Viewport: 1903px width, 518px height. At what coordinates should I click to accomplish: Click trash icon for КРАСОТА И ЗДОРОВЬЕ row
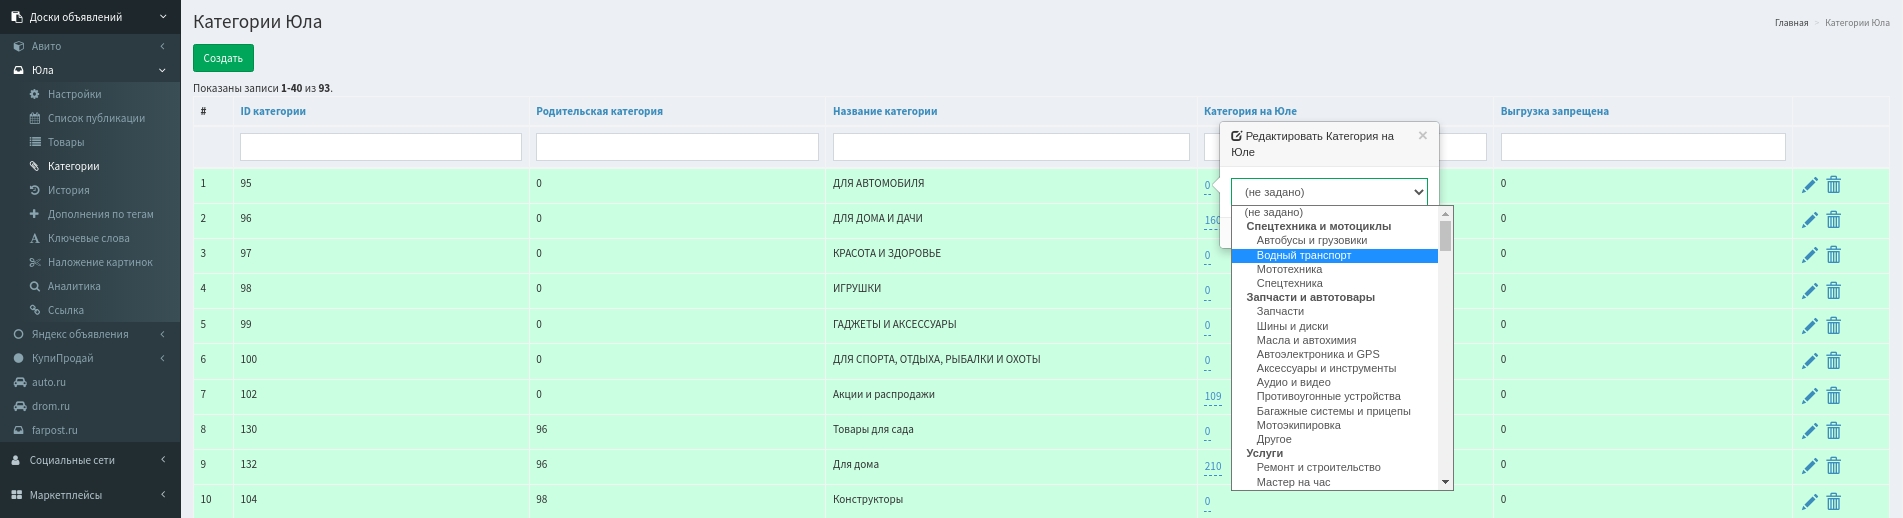pyautogui.click(x=1833, y=255)
